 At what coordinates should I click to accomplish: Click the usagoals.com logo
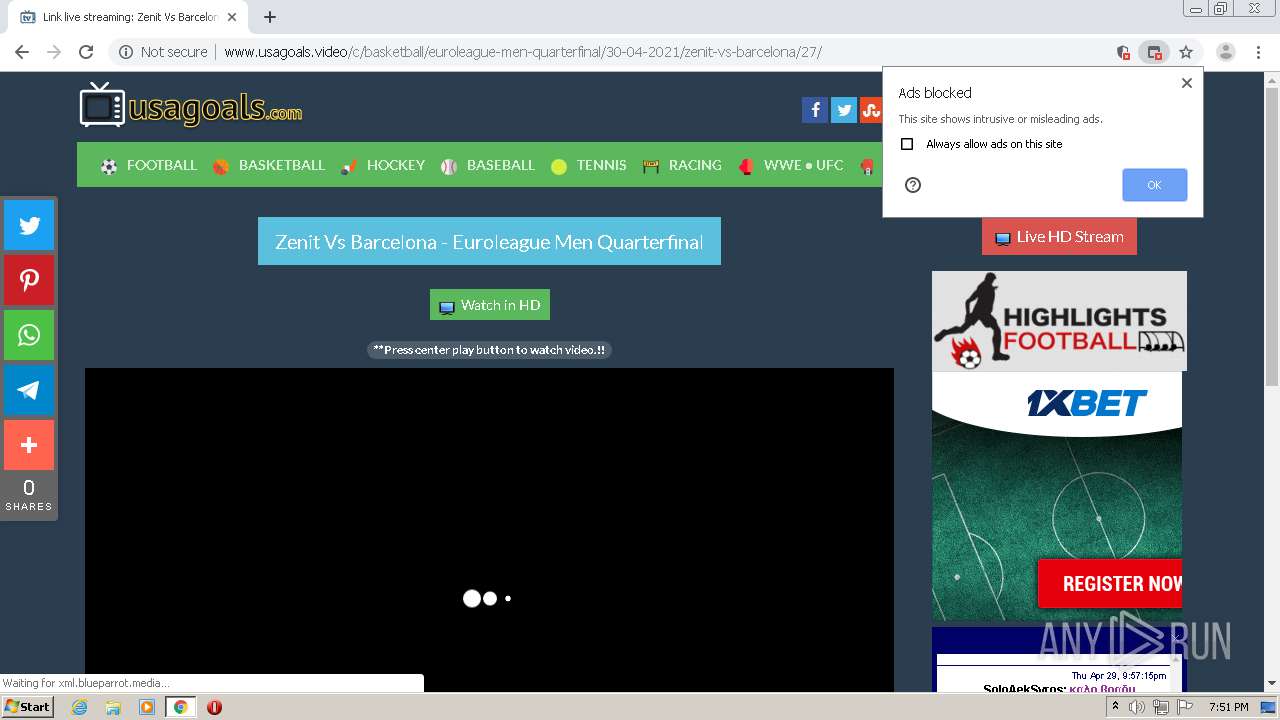(x=191, y=106)
